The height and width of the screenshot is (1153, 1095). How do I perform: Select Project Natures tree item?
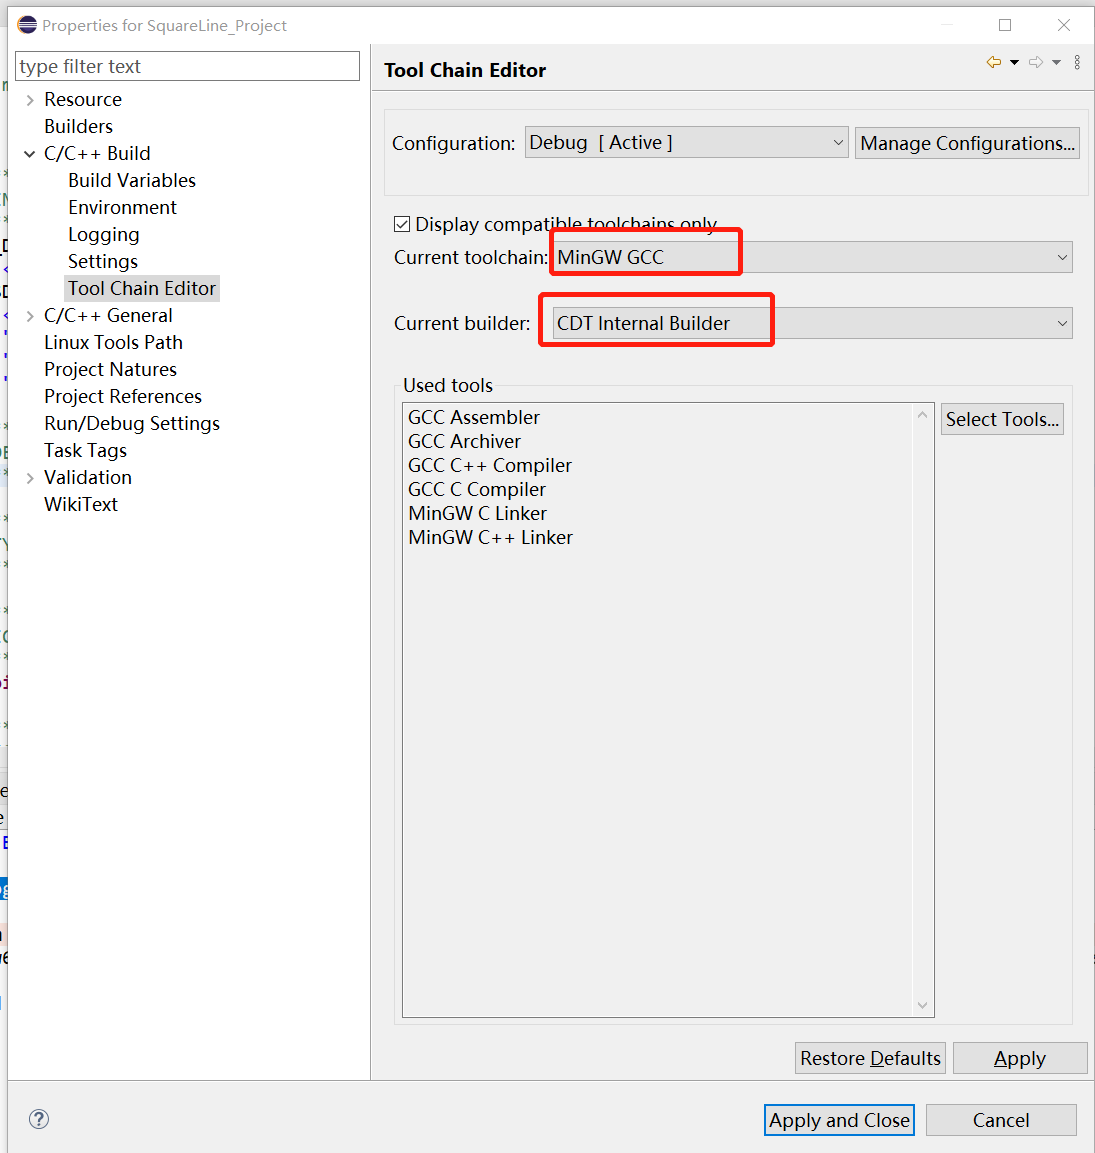click(x=110, y=369)
